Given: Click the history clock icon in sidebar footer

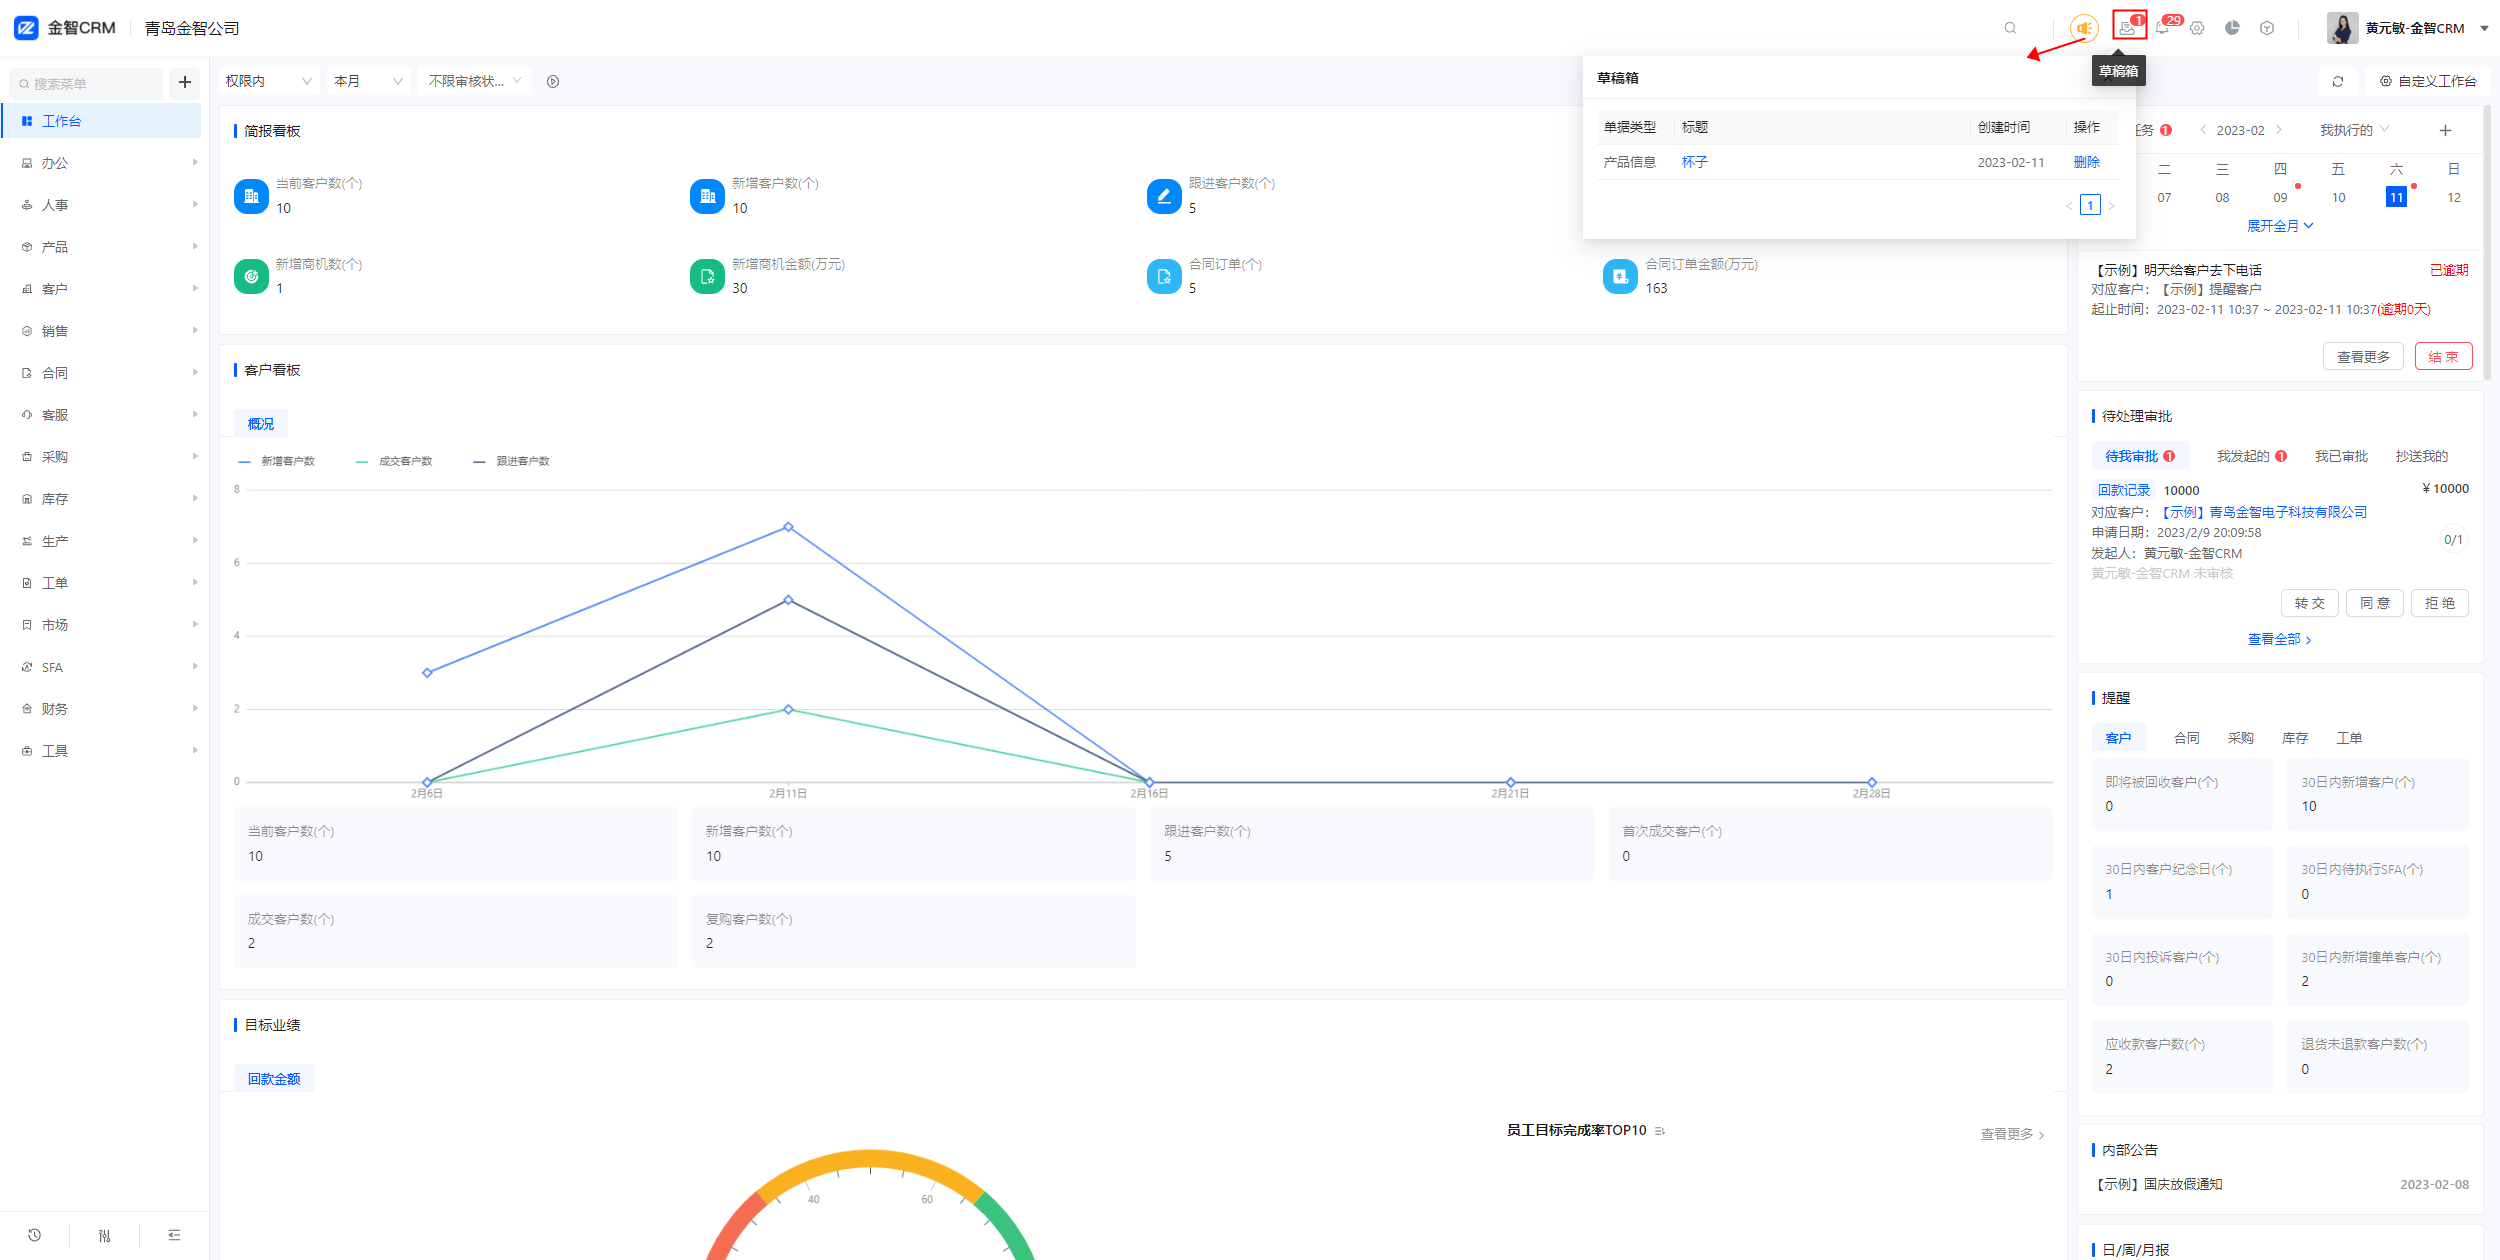Looking at the screenshot, I should 34,1235.
